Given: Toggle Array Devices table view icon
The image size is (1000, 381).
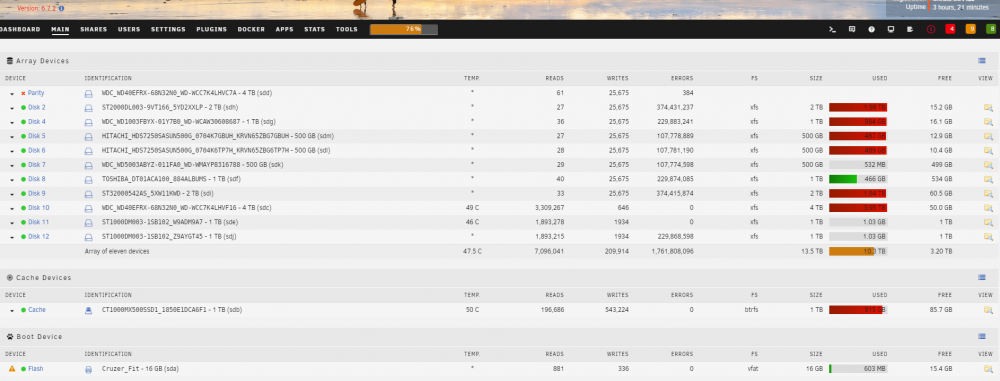Looking at the screenshot, I should click(x=982, y=61).
